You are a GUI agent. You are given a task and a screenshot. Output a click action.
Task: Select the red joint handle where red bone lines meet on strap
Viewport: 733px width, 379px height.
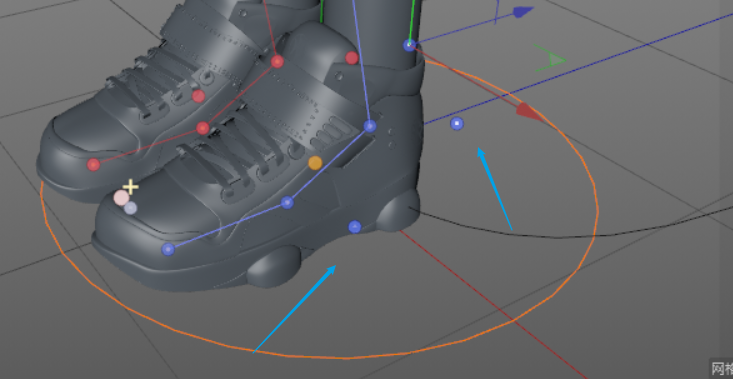click(277, 61)
